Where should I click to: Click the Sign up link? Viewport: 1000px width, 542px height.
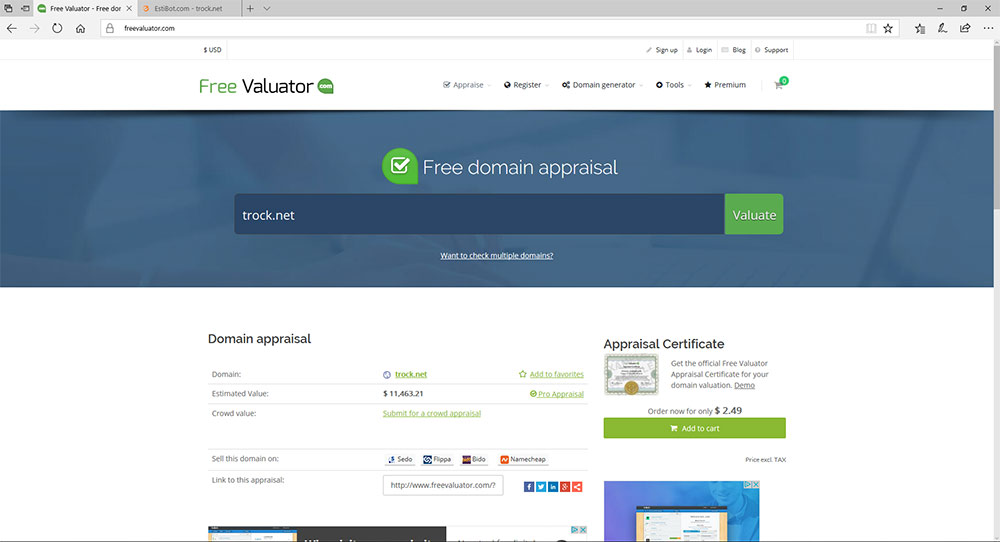point(661,50)
